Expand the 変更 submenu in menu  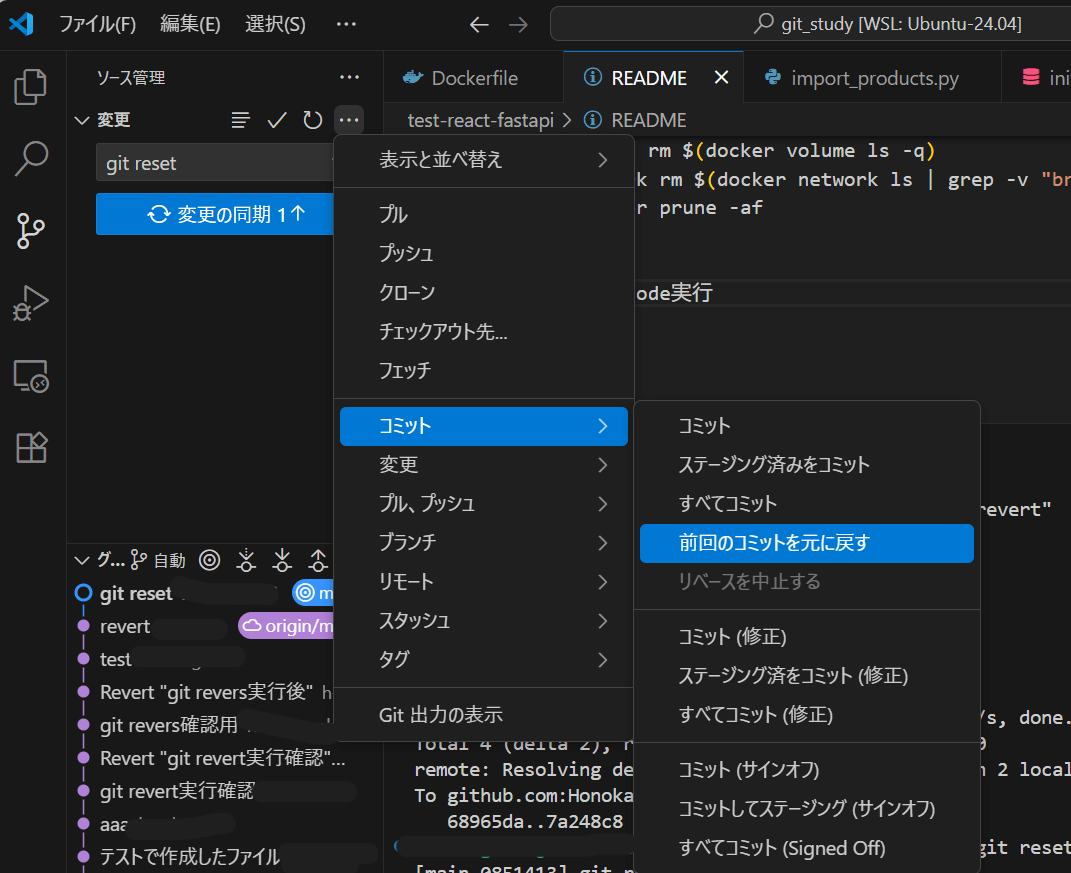484,465
